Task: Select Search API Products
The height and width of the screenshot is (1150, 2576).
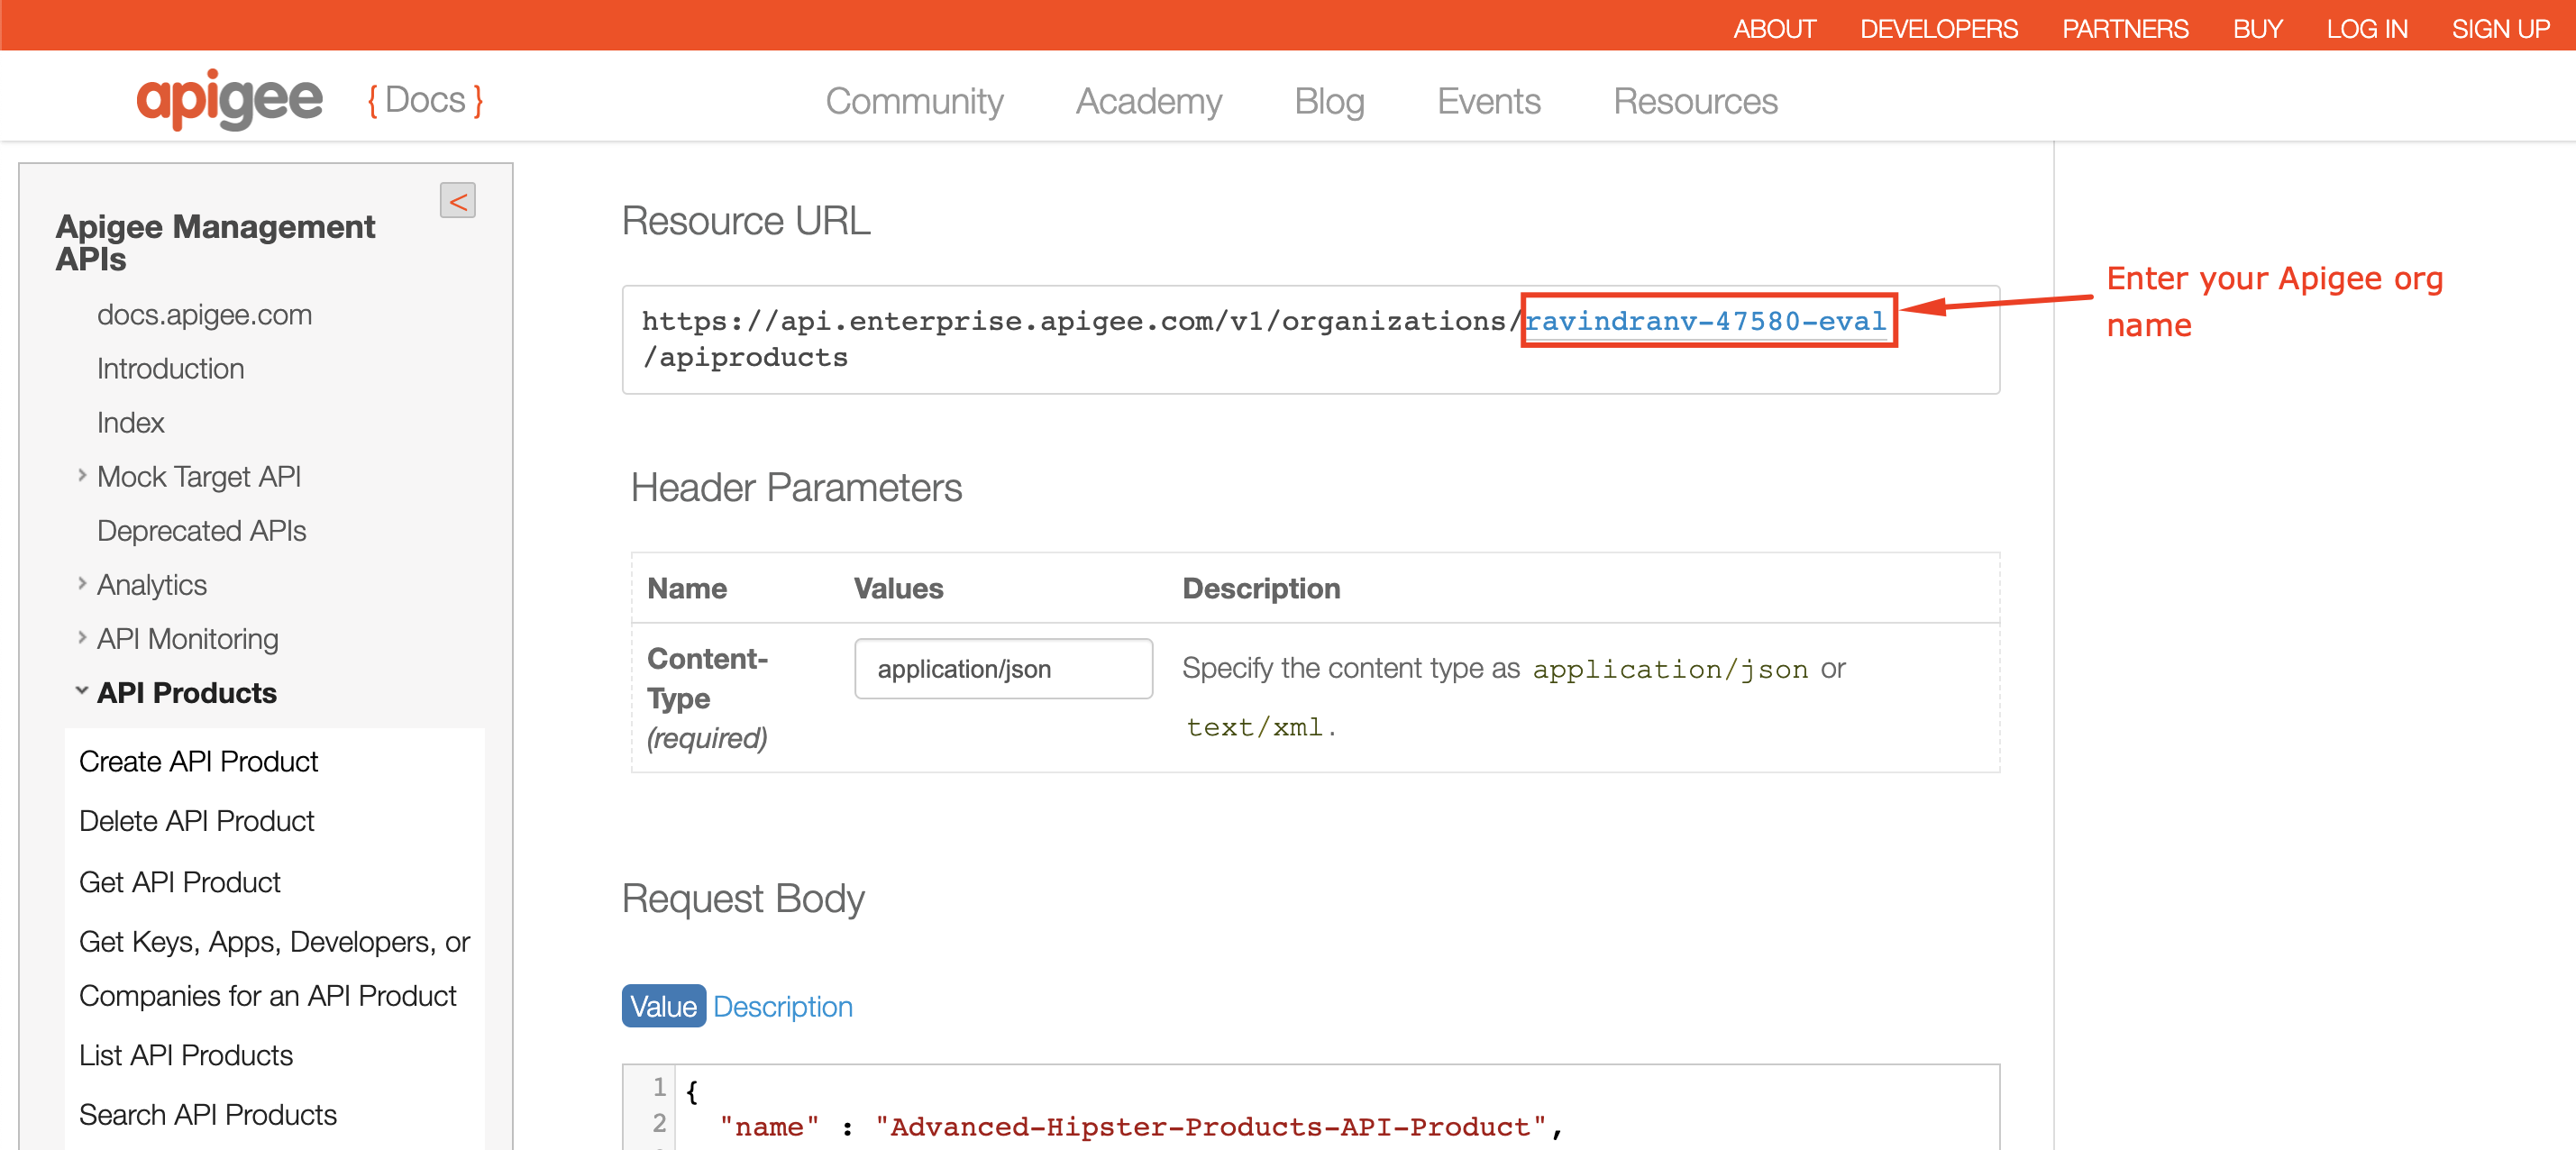Action: (x=207, y=1115)
